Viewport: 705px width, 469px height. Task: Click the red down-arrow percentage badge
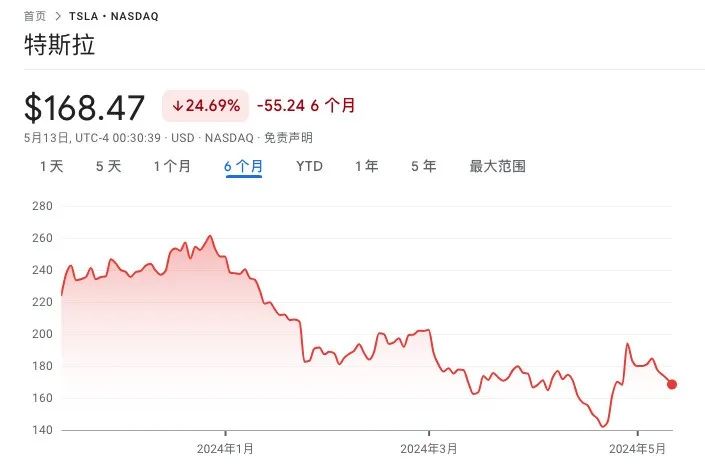click(x=205, y=105)
